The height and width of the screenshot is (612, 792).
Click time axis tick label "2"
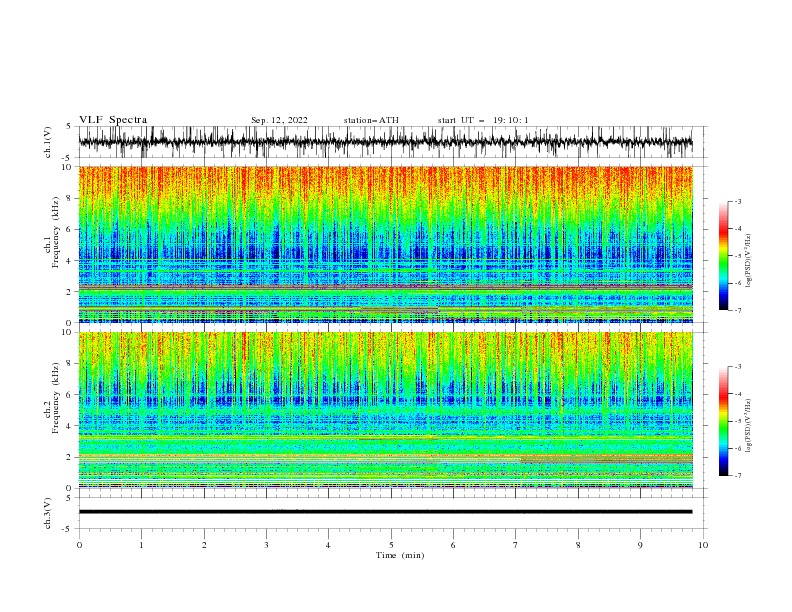[204, 545]
